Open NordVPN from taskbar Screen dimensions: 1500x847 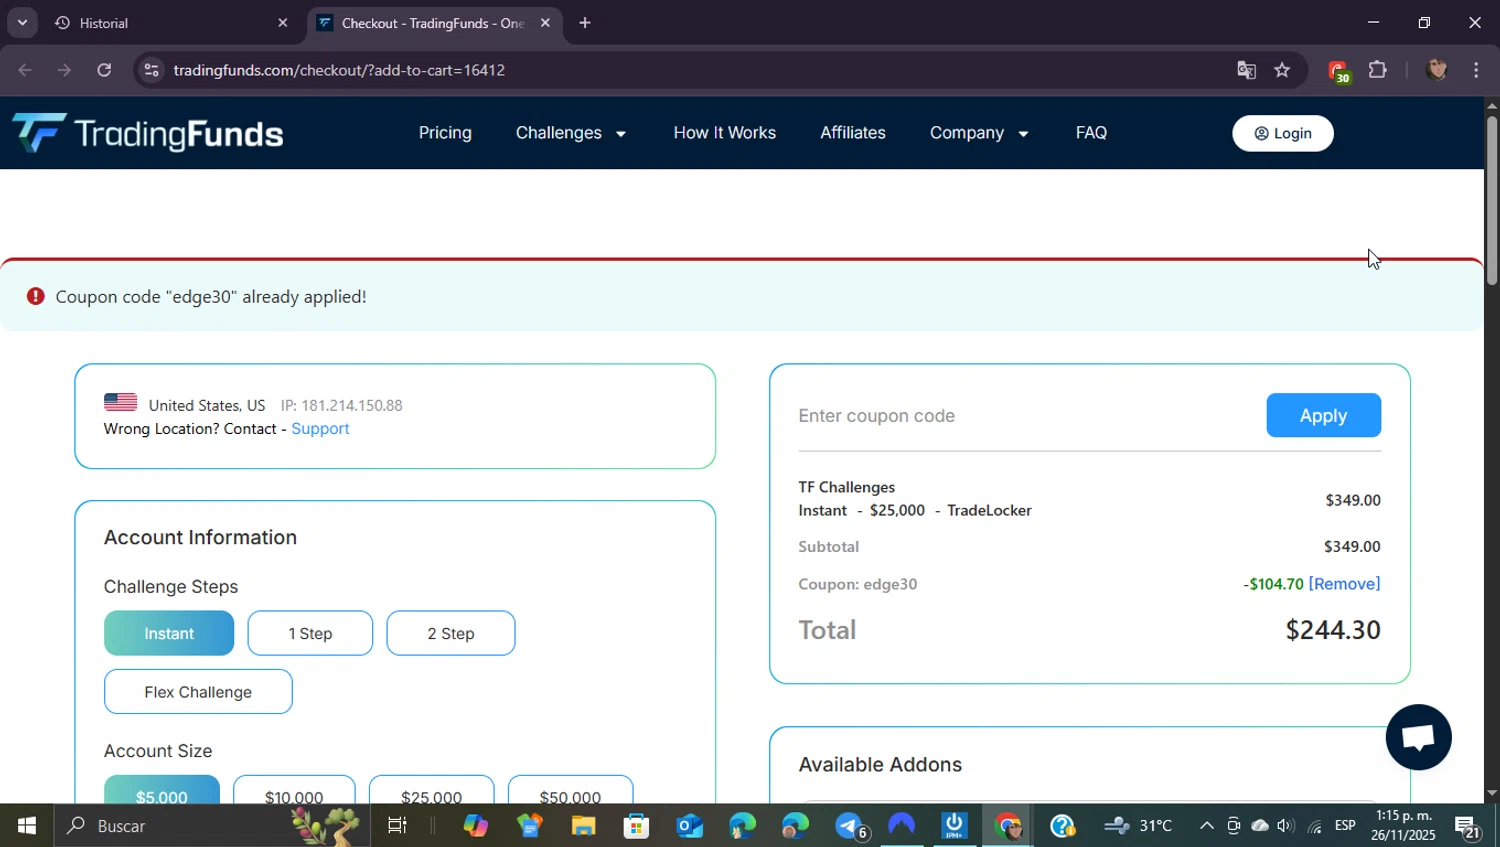pos(901,826)
